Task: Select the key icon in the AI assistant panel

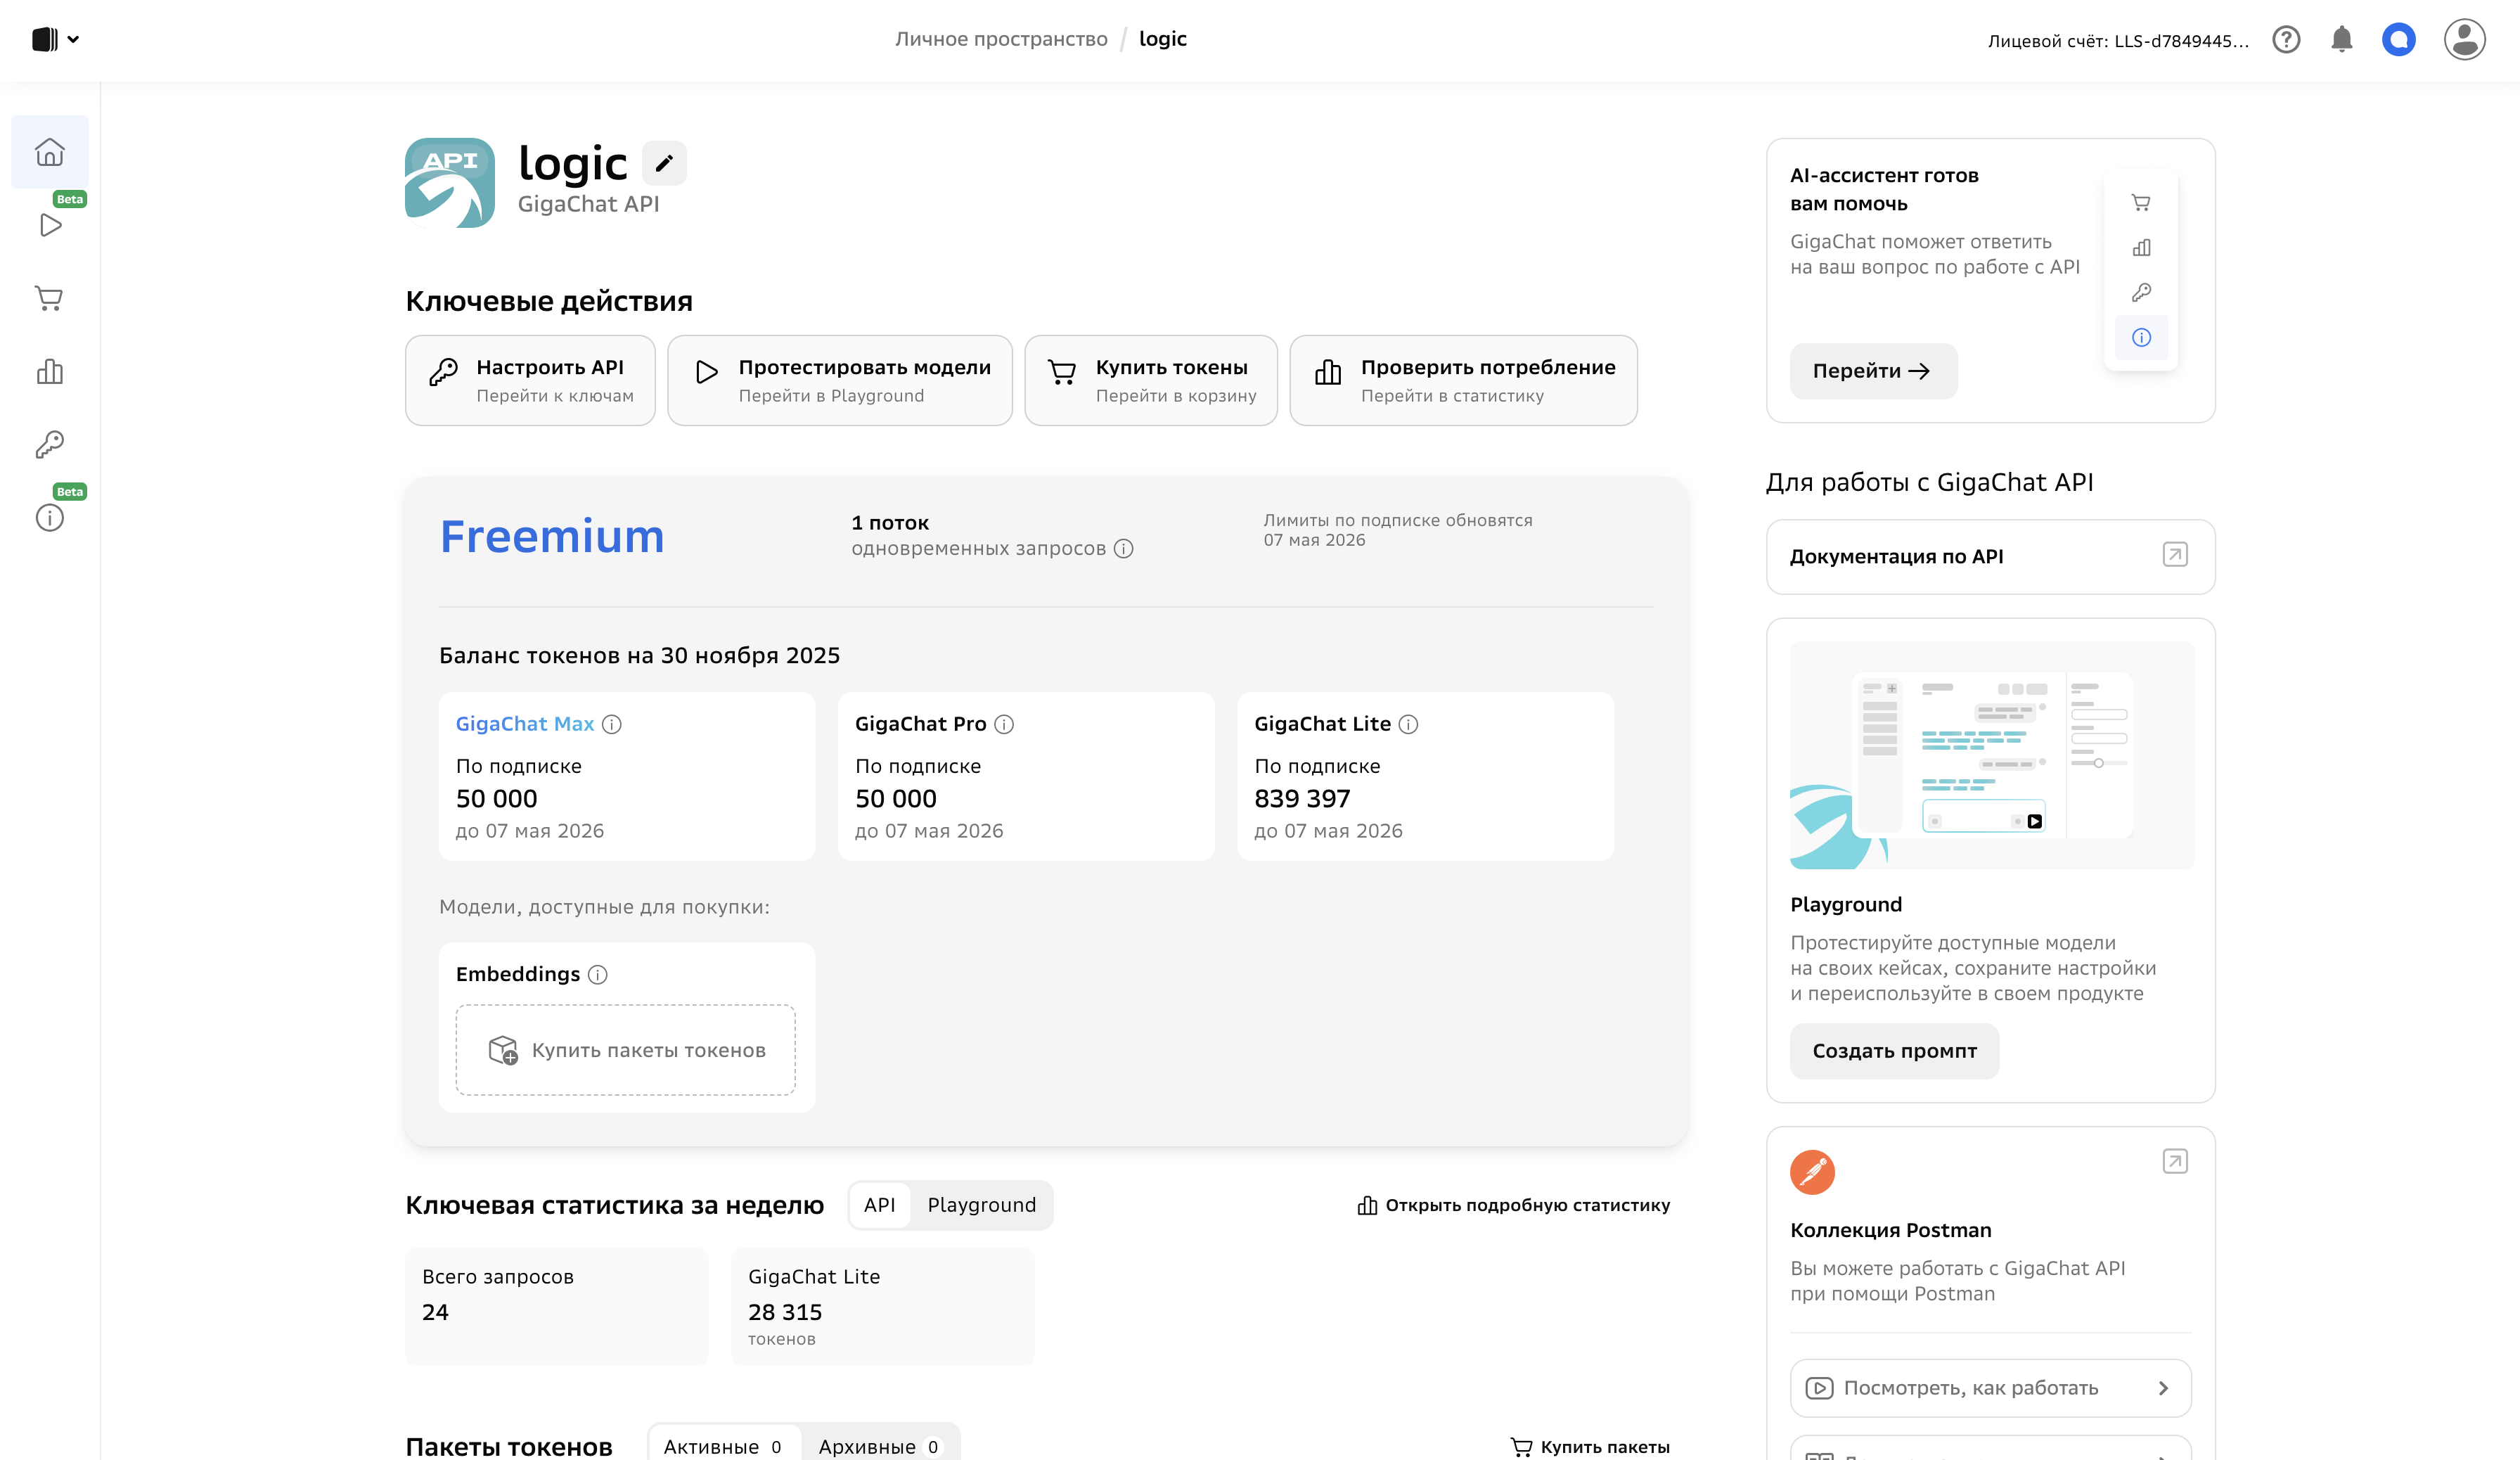Action: 2141,292
